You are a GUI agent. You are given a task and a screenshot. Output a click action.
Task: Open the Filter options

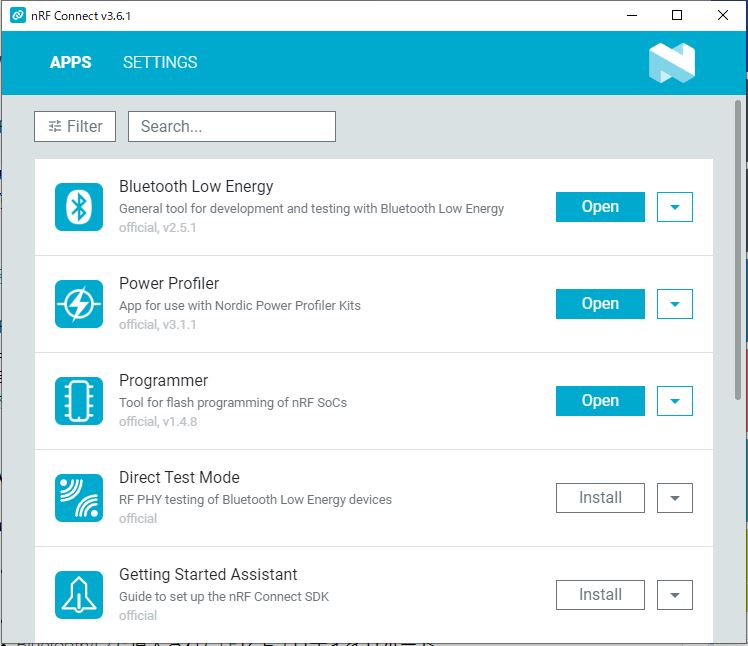tap(75, 126)
